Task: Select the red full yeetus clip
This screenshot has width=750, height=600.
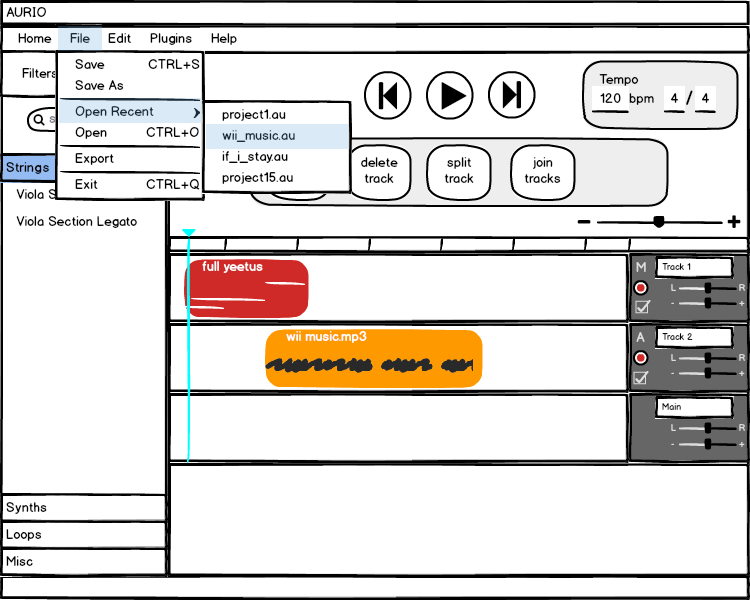Action: tap(246, 289)
